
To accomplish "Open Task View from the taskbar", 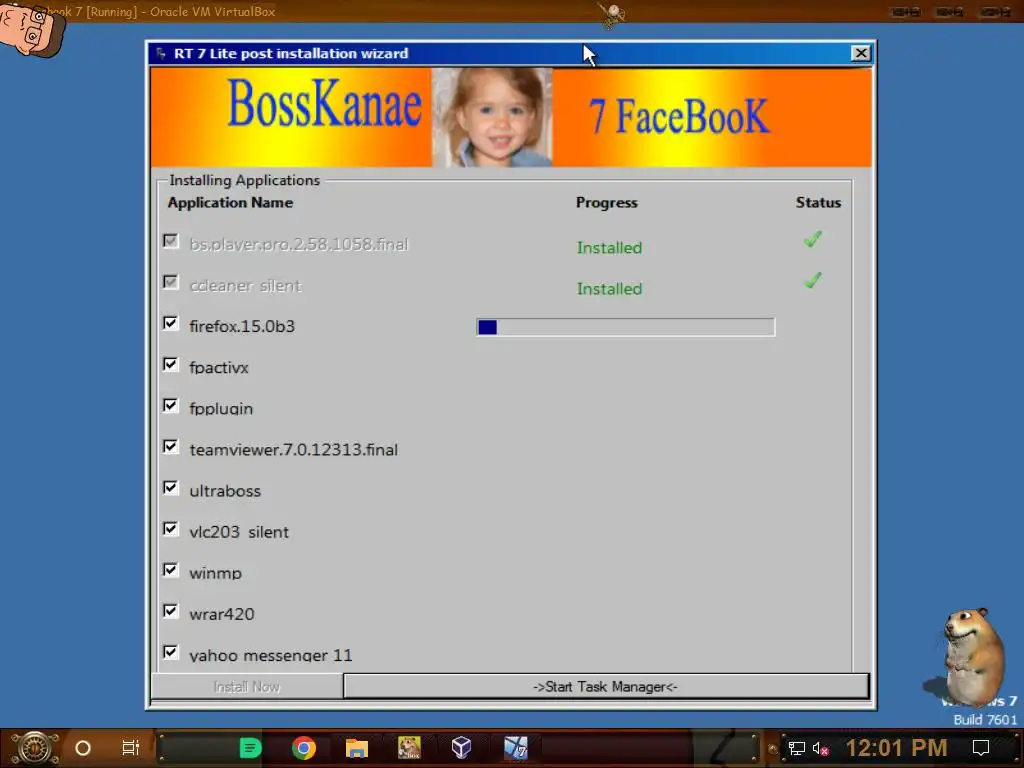I will 131,748.
